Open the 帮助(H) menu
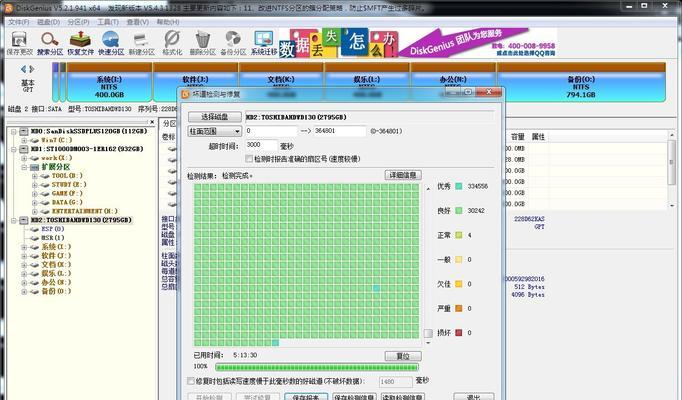 pyautogui.click(x=168, y=22)
